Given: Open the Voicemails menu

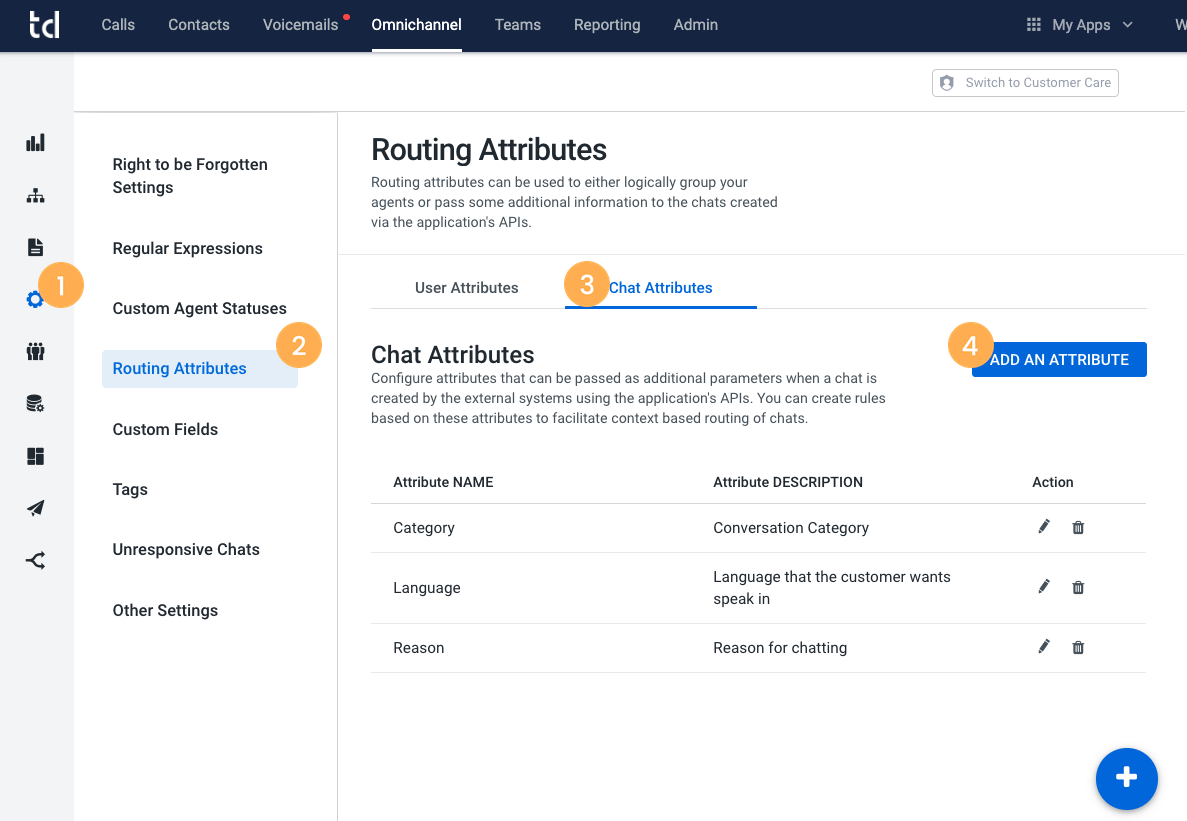Looking at the screenshot, I should pos(301,25).
